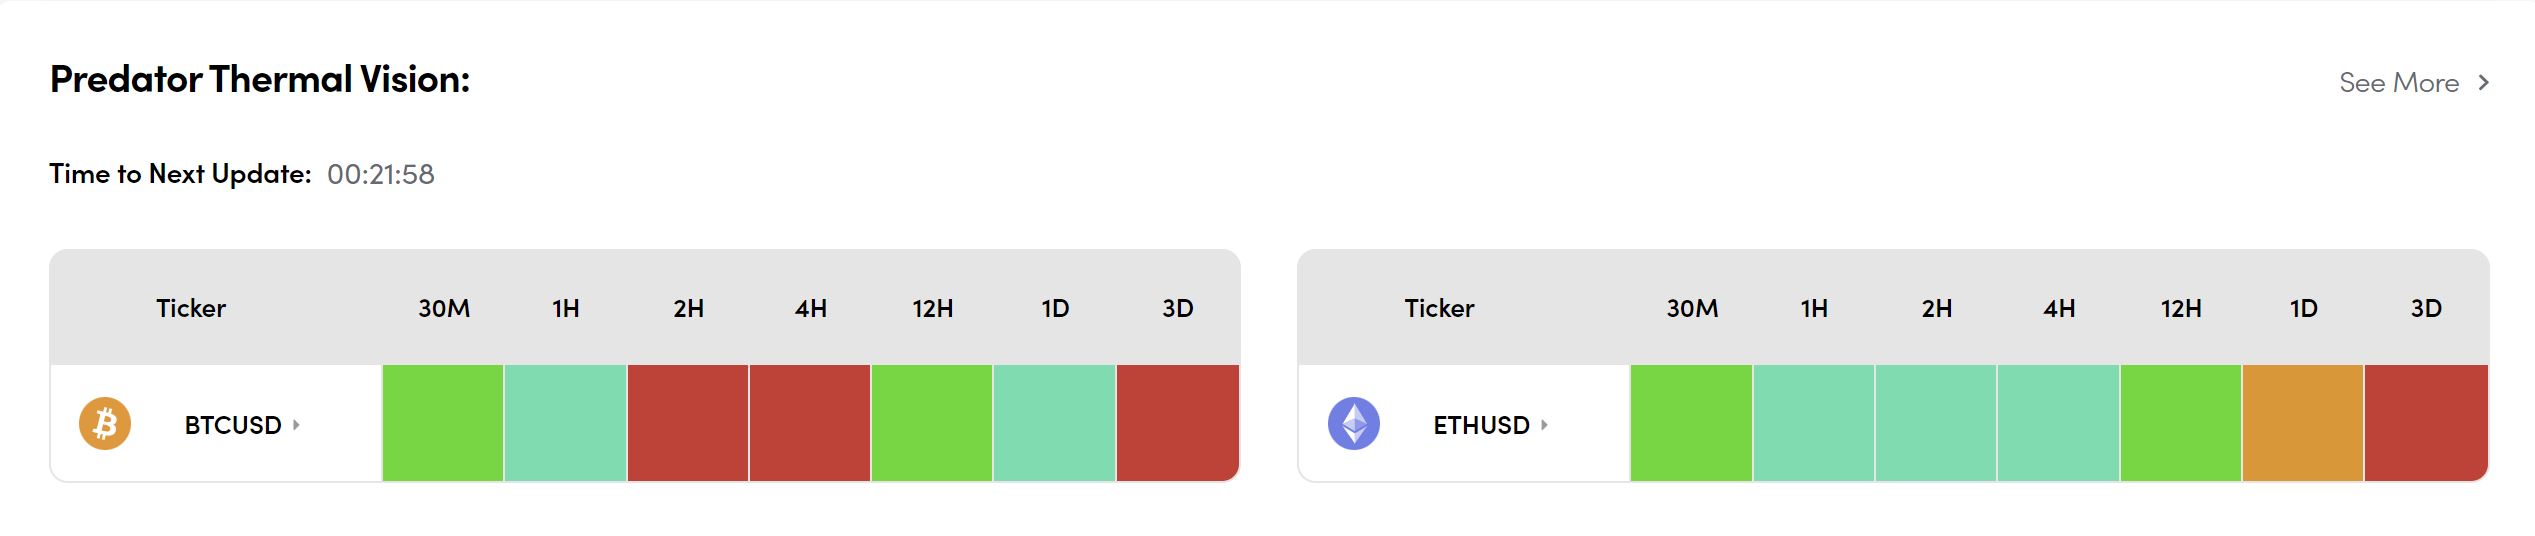Click the BTCUSD ticker label
2535x536 pixels.
tap(233, 425)
